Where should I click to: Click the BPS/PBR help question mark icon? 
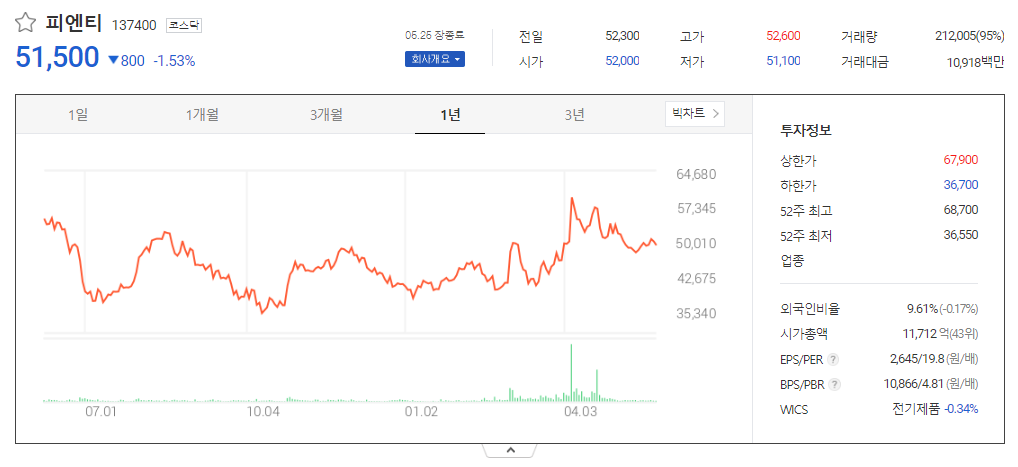coord(835,385)
